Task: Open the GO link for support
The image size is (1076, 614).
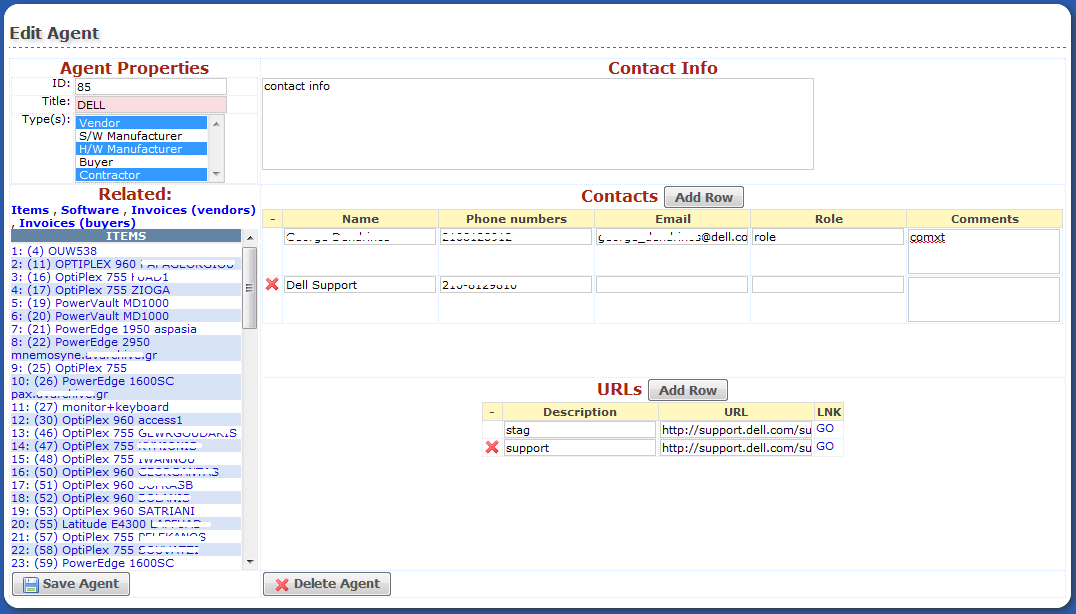Action: tap(825, 446)
